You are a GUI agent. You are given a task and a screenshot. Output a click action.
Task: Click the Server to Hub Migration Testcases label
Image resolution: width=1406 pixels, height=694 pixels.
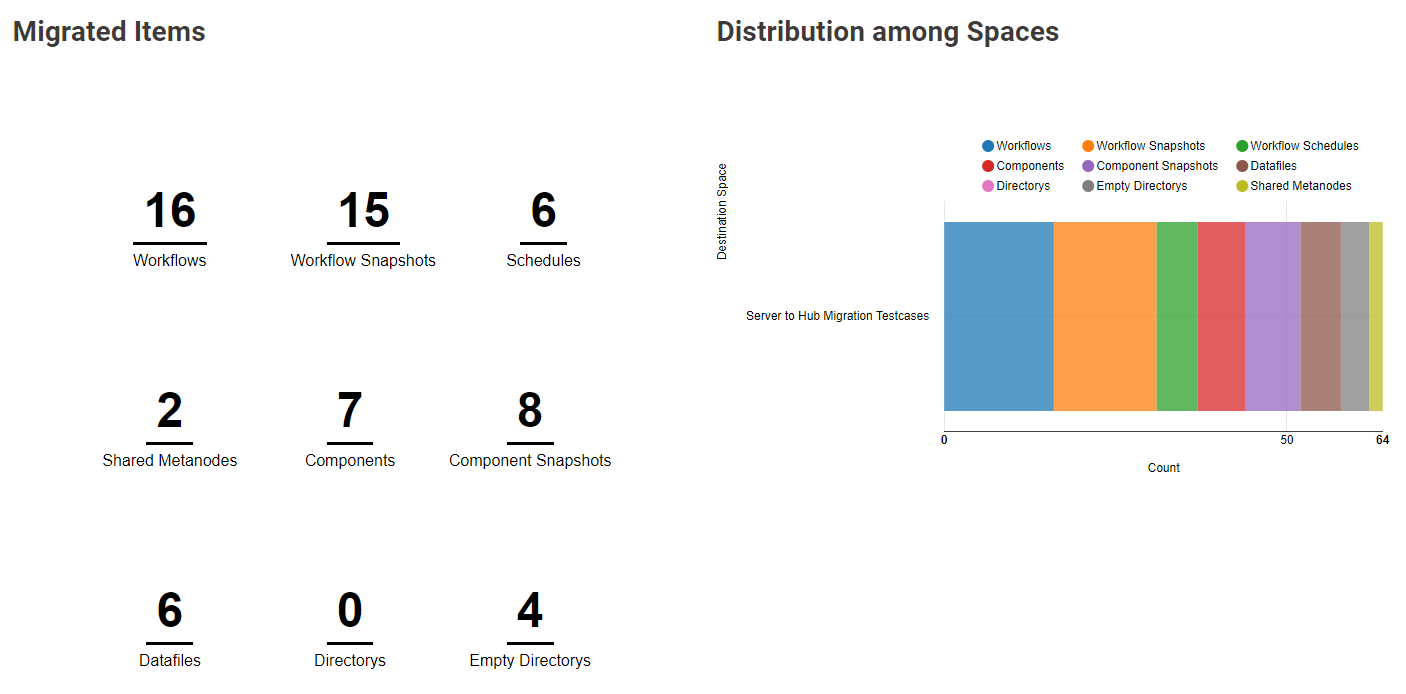837,316
